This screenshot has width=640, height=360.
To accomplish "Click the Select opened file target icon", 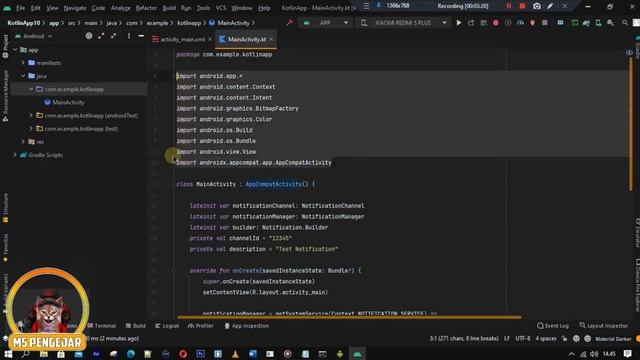I will pyautogui.click(x=89, y=36).
